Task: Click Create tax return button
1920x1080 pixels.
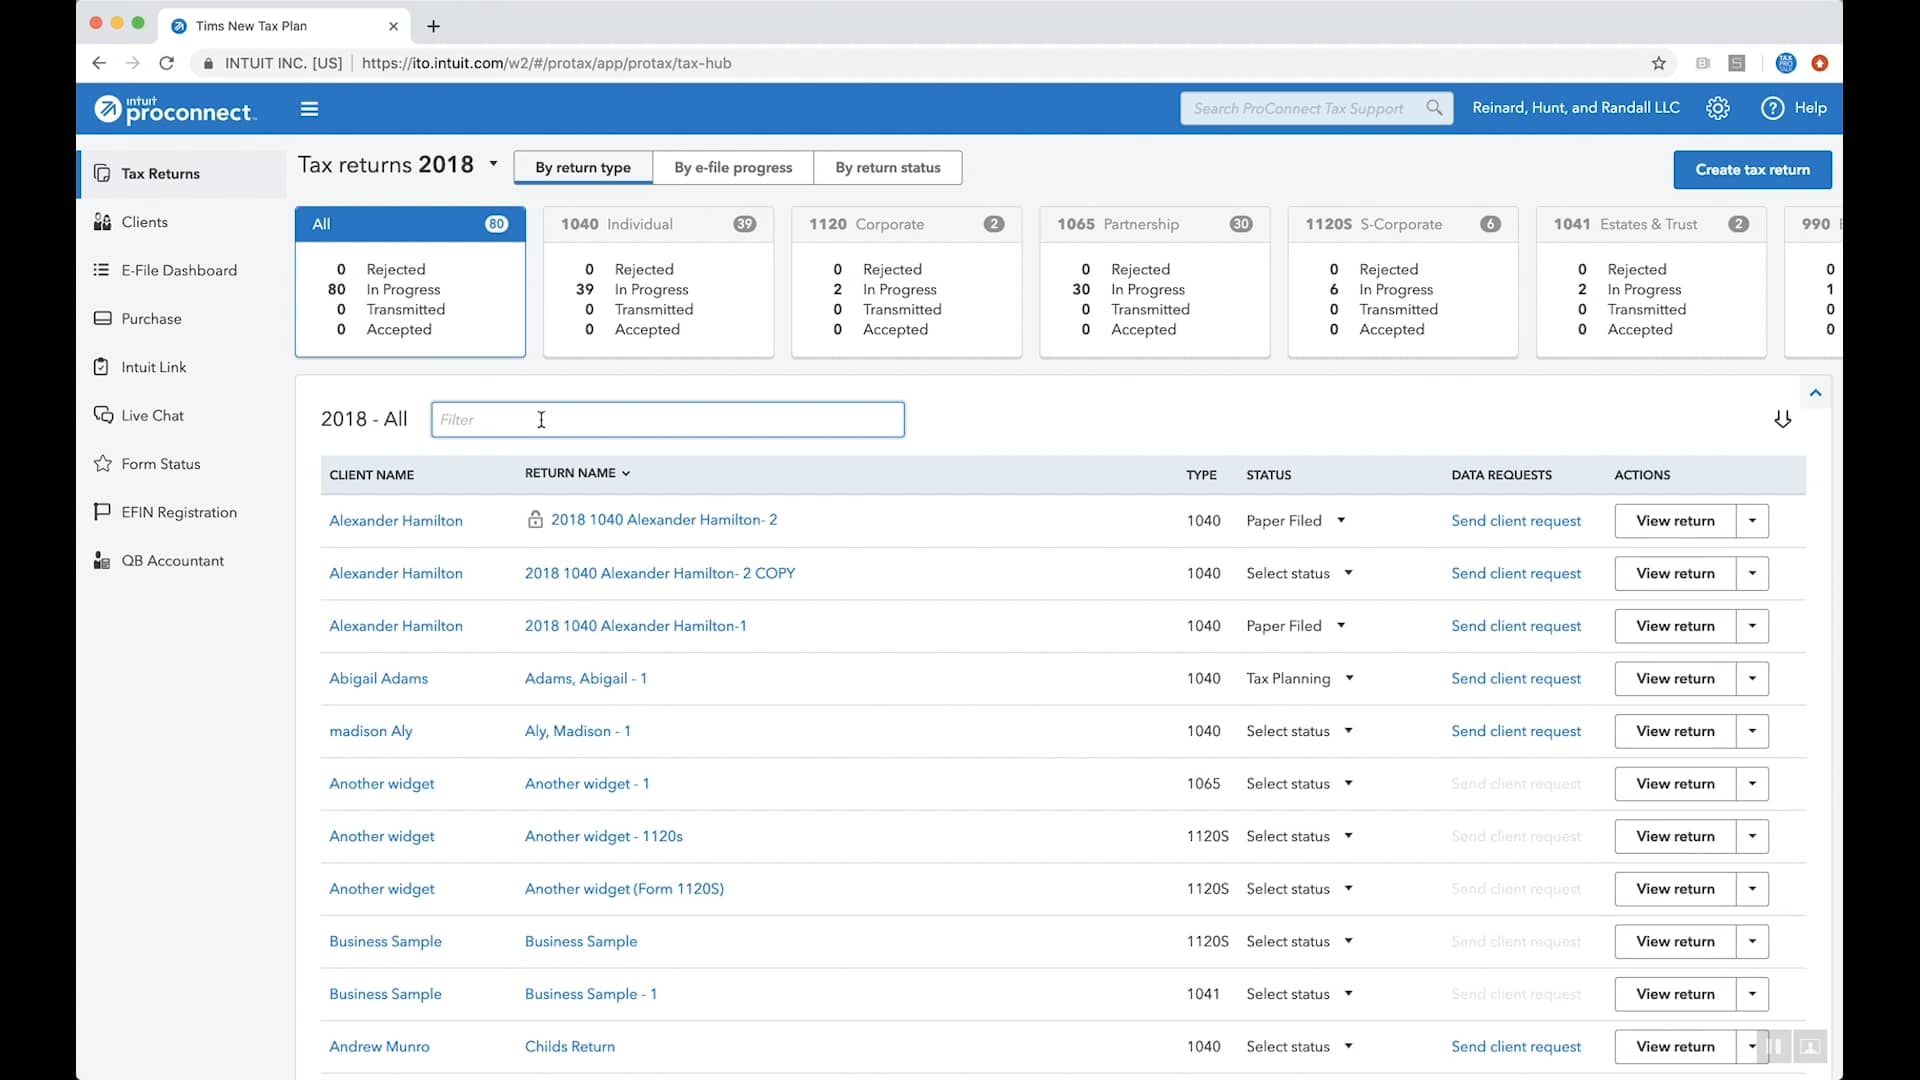Action: [x=1753, y=169]
